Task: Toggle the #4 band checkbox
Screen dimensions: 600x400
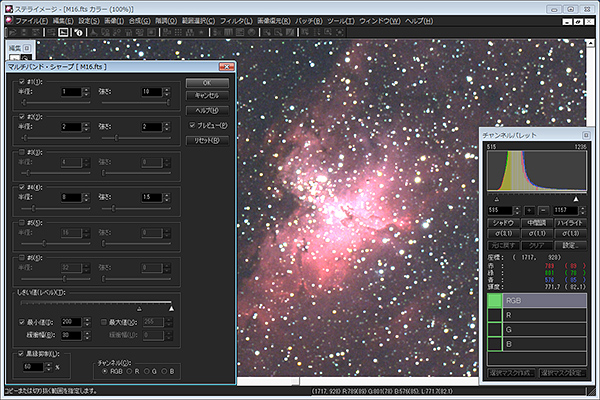Action: (22, 187)
